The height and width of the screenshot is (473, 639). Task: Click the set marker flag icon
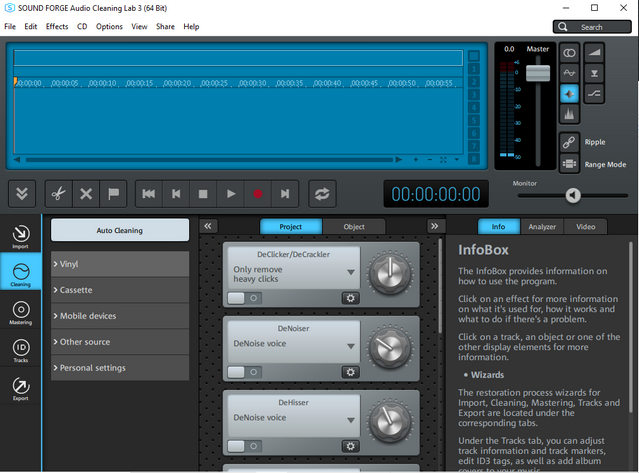pyautogui.click(x=113, y=194)
